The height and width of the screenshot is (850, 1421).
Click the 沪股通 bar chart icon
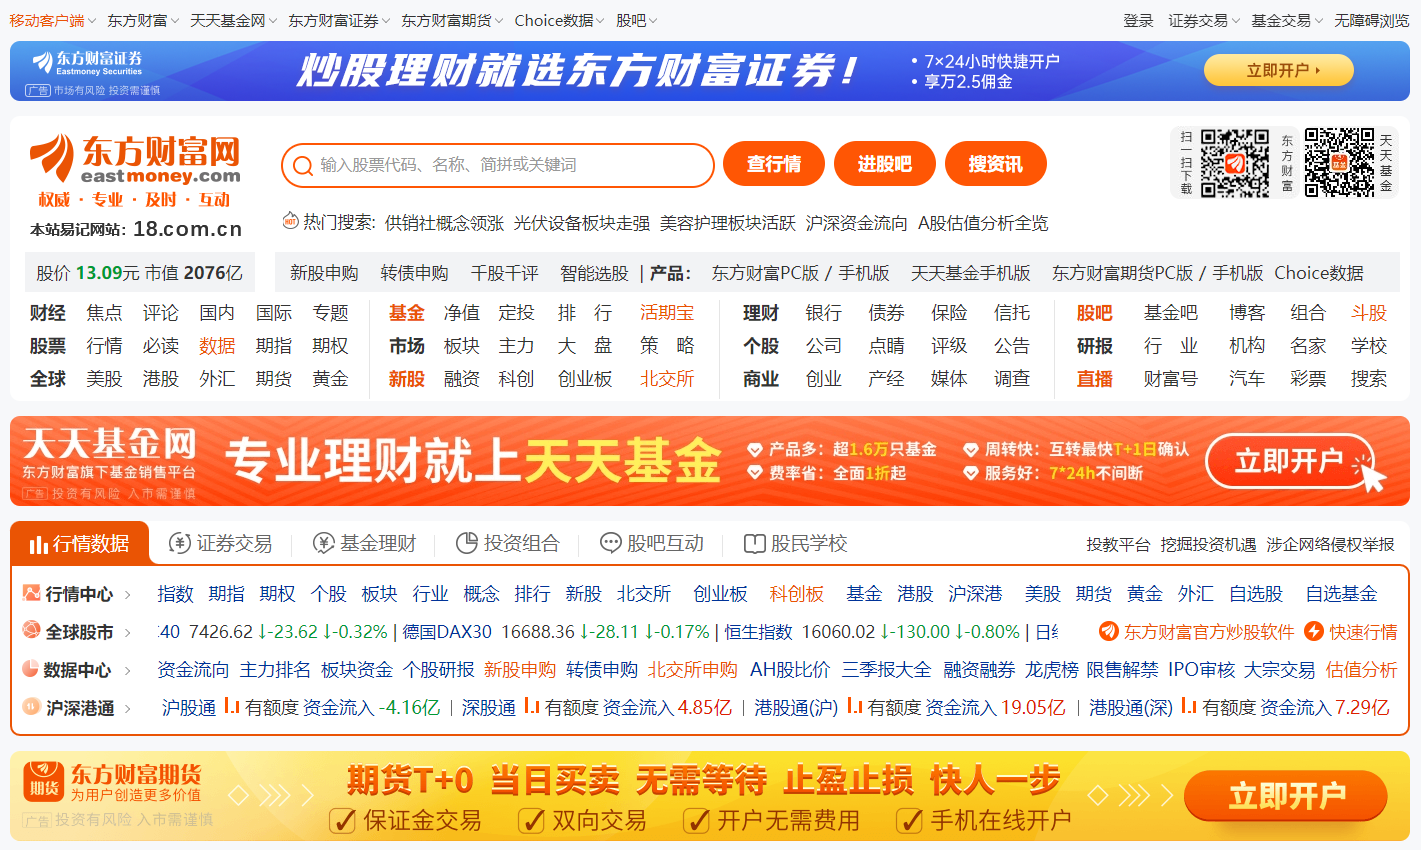pos(231,706)
